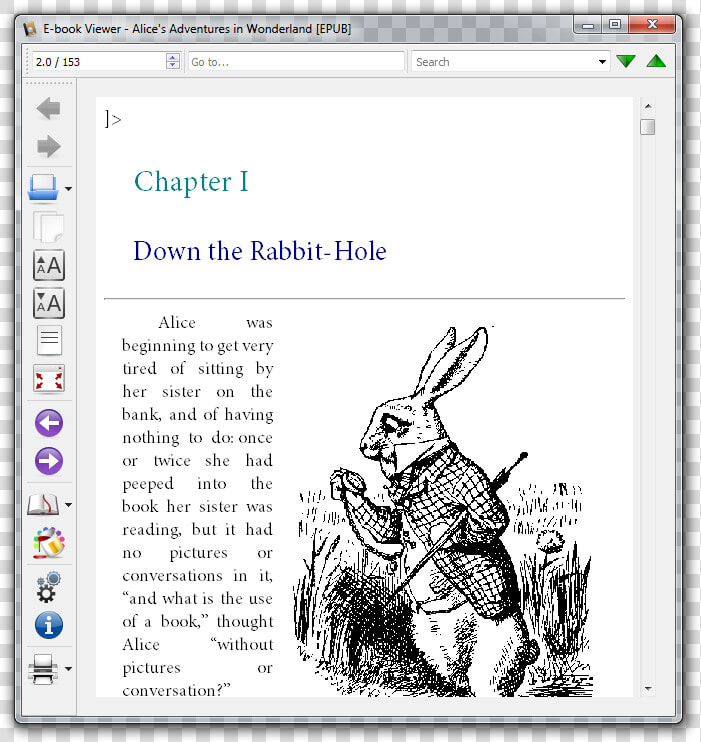Open the recent ebooks dropdown arrow
The width and height of the screenshot is (701, 742).
69,189
